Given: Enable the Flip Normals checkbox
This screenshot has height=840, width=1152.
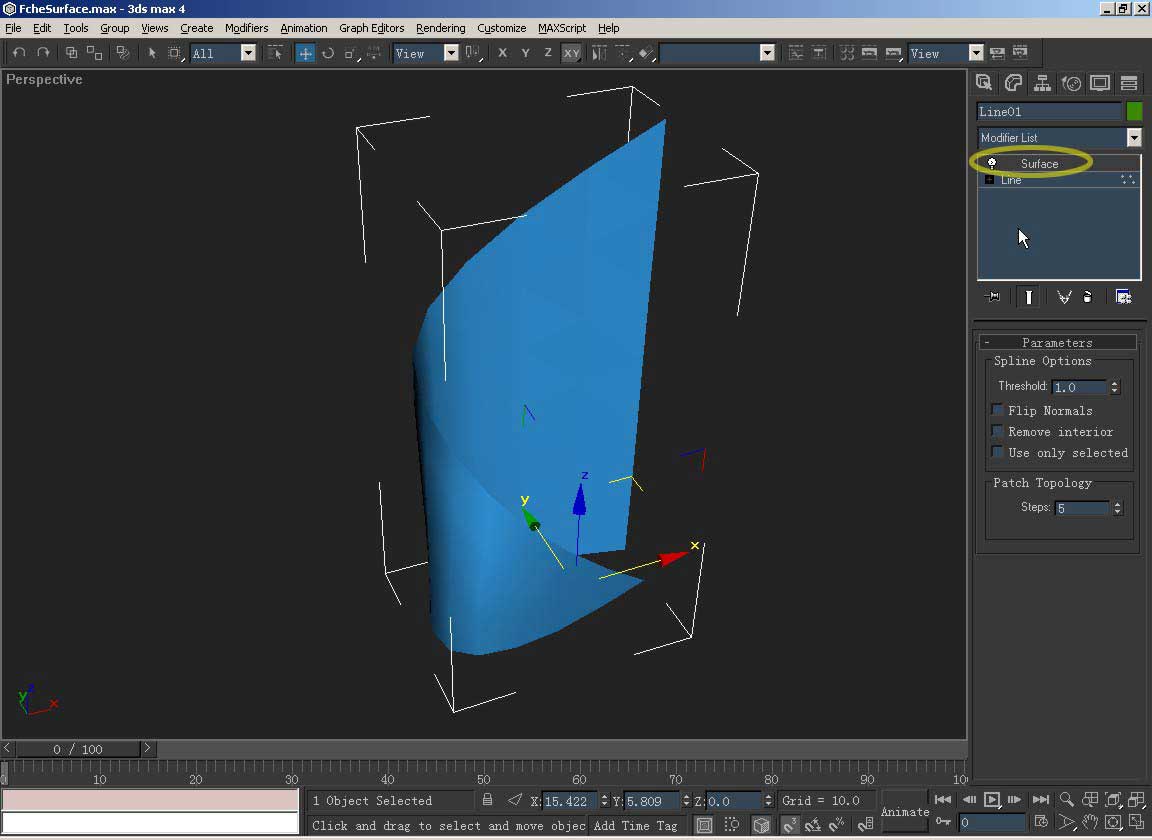Looking at the screenshot, I should 998,410.
